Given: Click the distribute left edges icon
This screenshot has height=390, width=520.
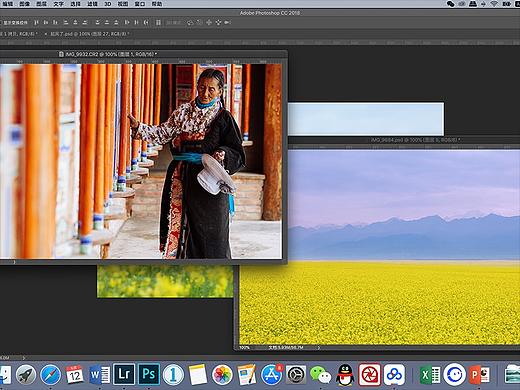Looking at the screenshot, I should [x=127, y=22].
